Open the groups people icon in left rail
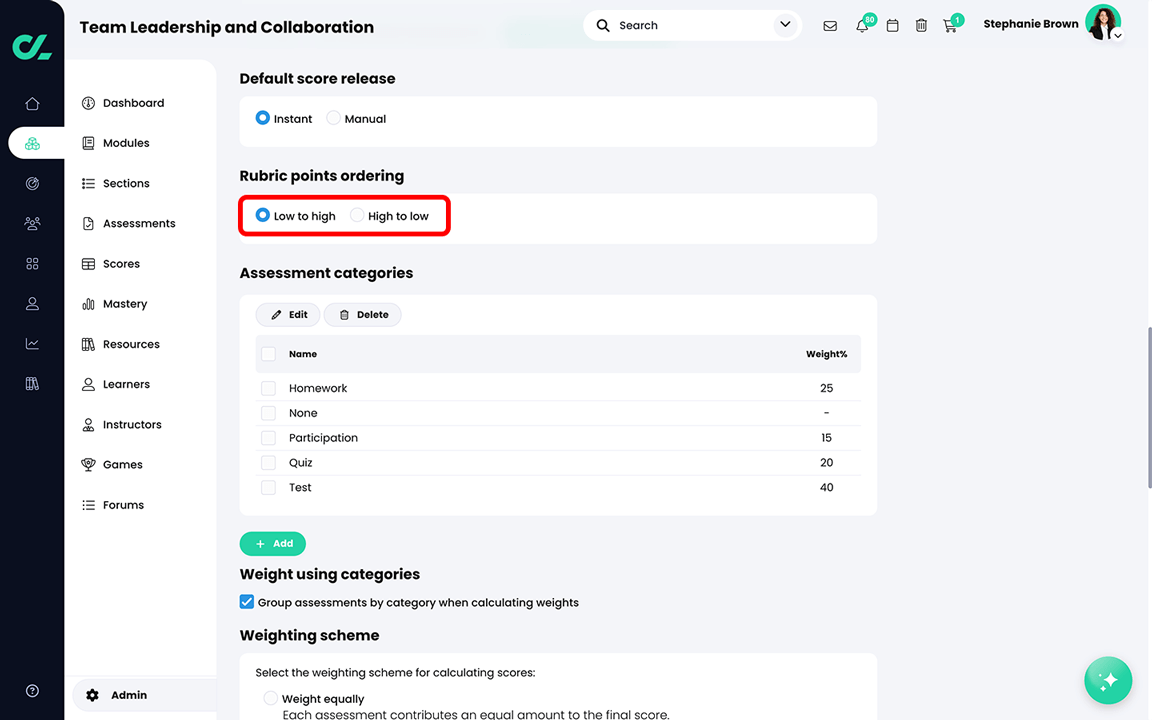Viewport: 1152px width, 720px height. pos(32,223)
